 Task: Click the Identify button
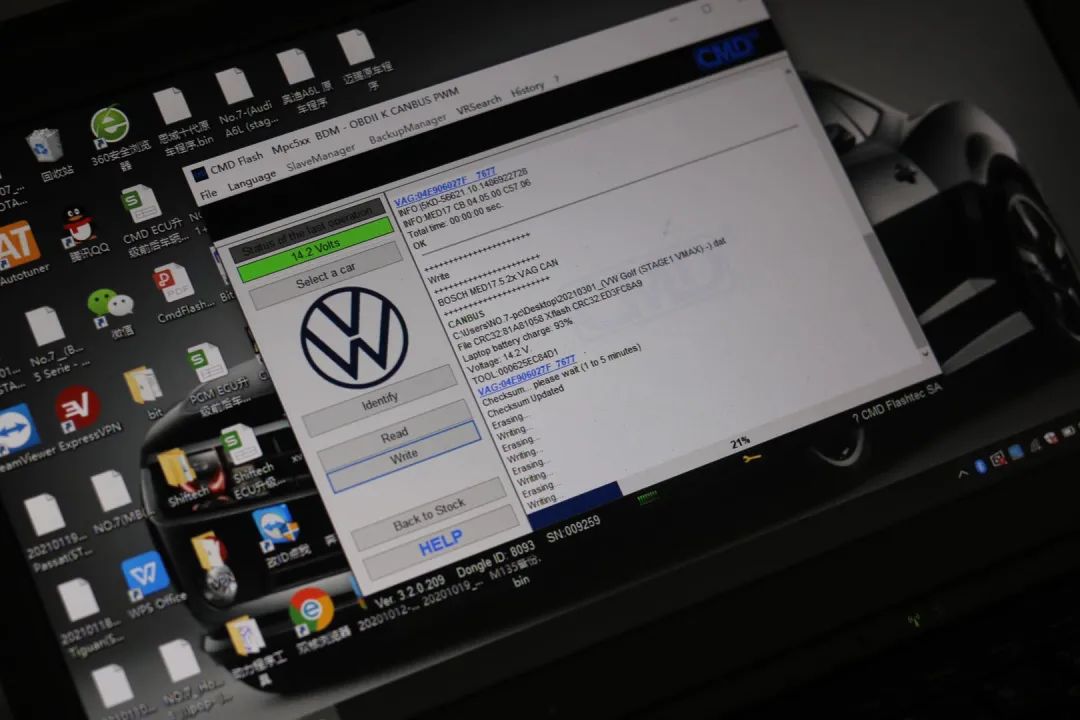point(379,400)
